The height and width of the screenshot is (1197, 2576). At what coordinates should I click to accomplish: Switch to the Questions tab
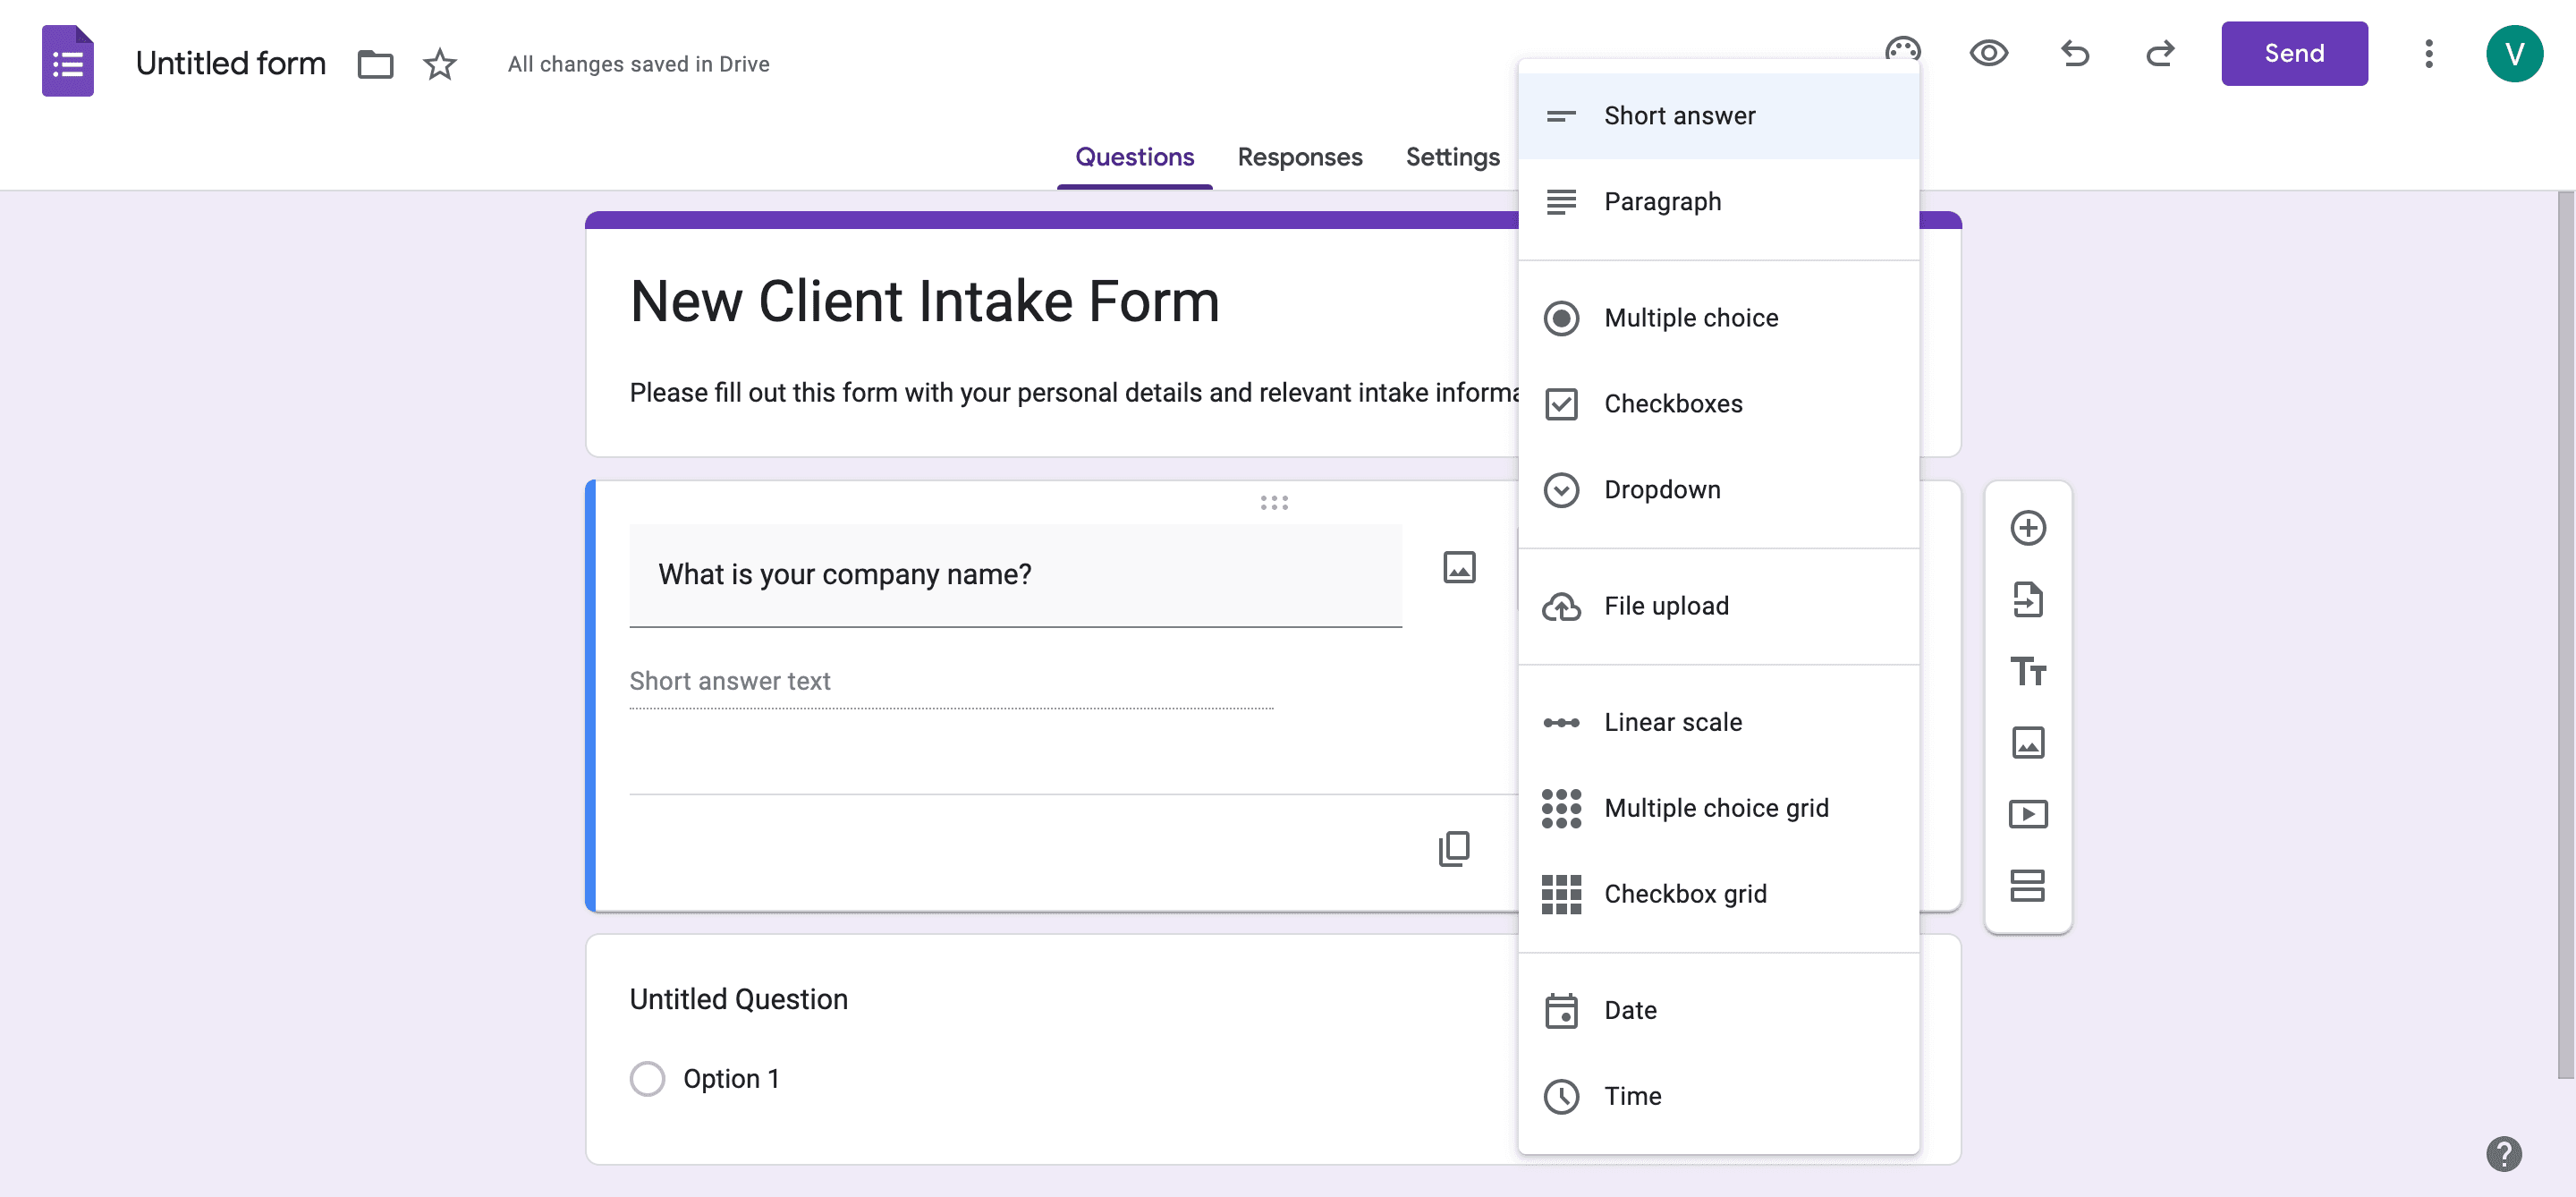click(x=1134, y=157)
